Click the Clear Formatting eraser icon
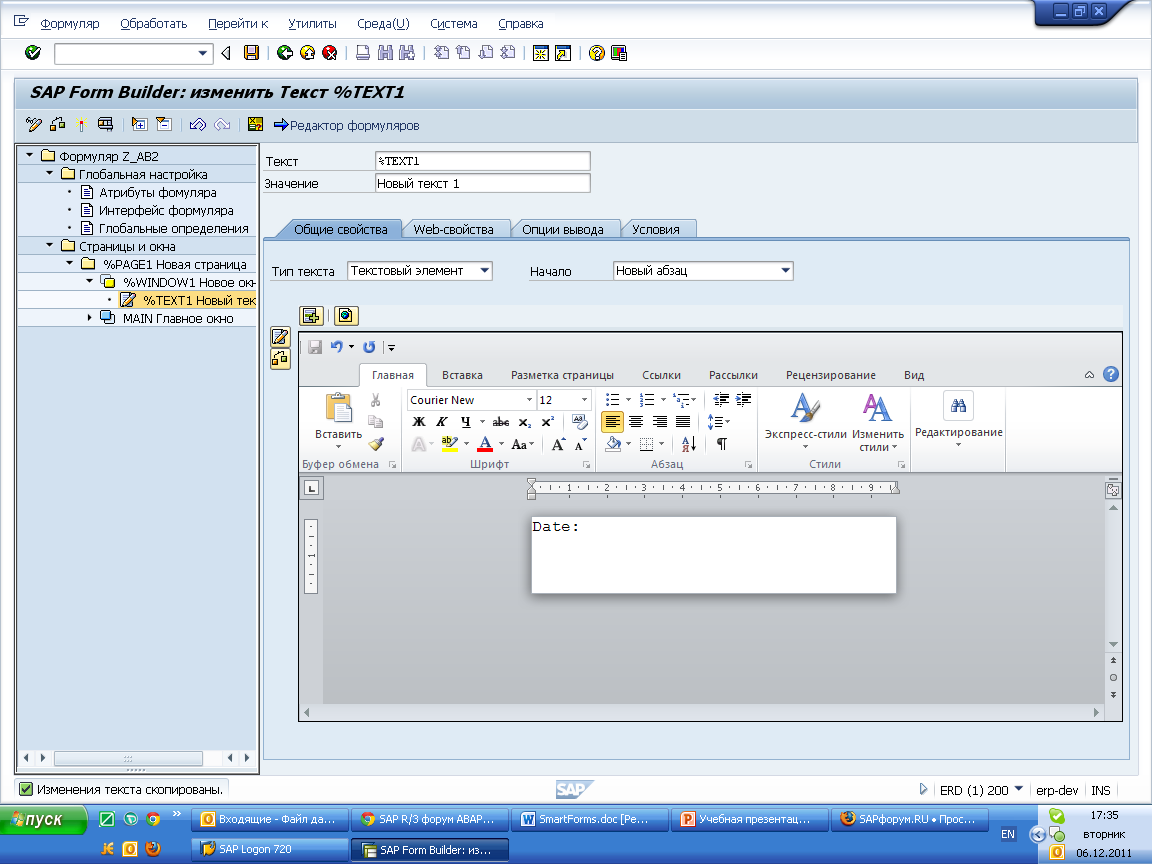This screenshot has width=1152, height=864. pos(580,422)
